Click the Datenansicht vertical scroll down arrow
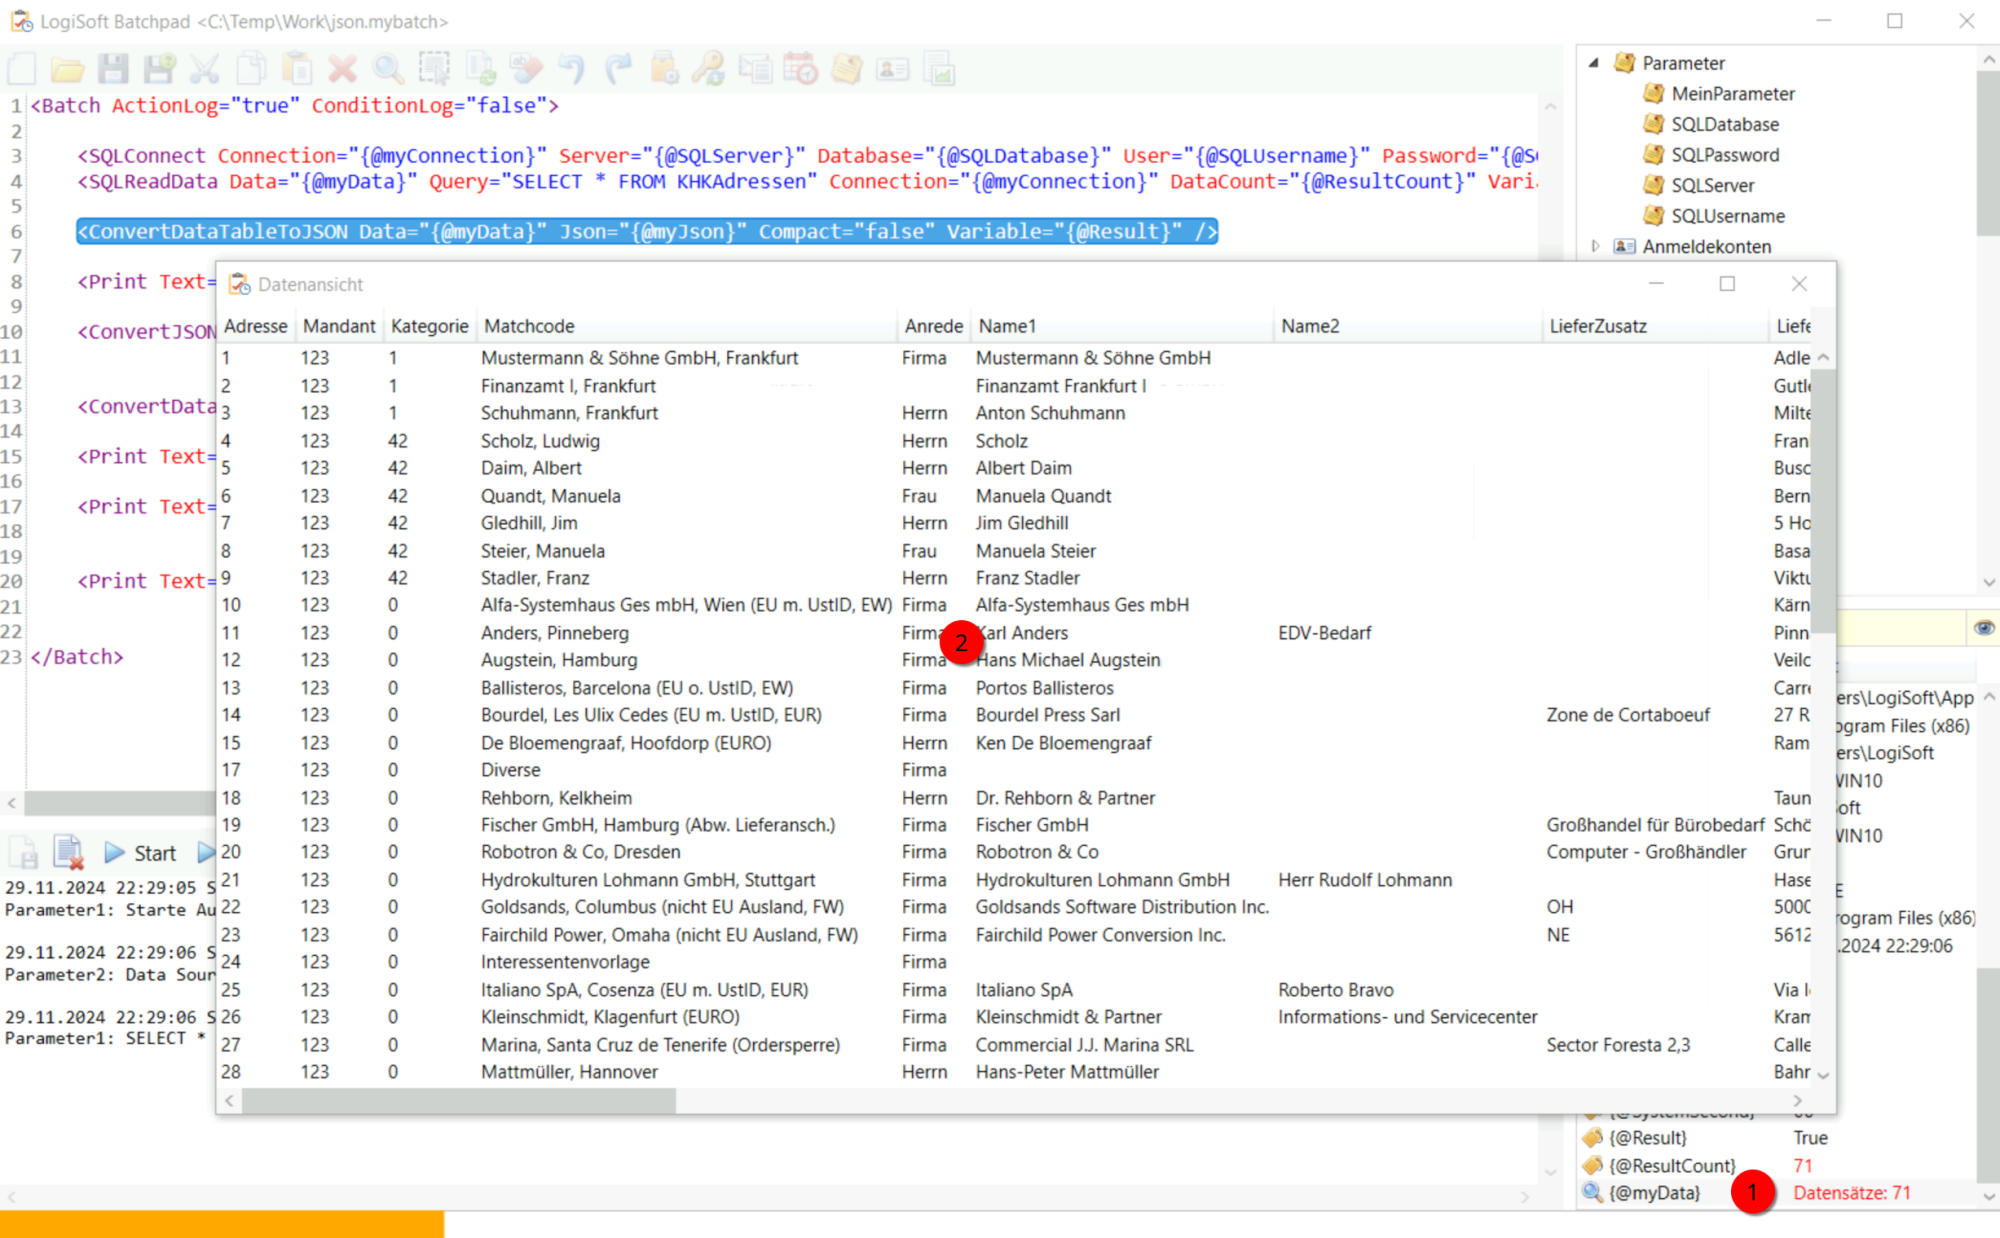This screenshot has width=2000, height=1238. [1823, 1075]
